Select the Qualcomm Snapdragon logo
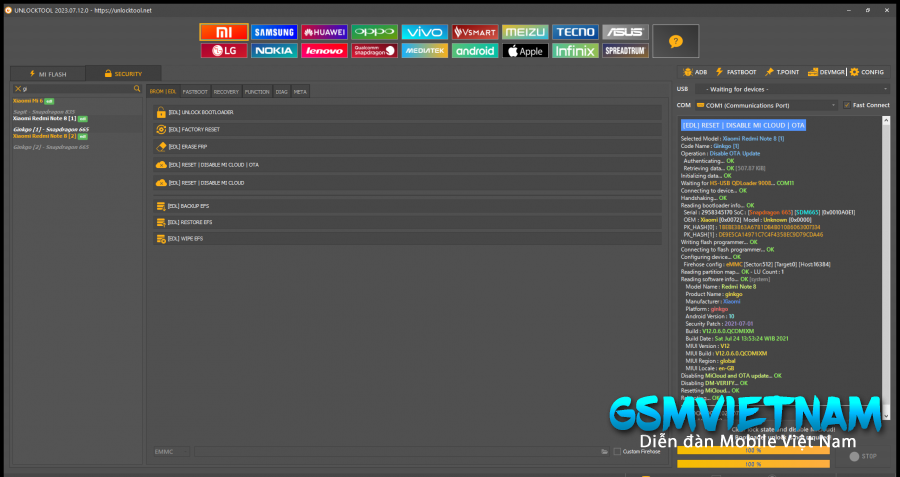Image resolution: width=900 pixels, height=477 pixels. tap(374, 51)
